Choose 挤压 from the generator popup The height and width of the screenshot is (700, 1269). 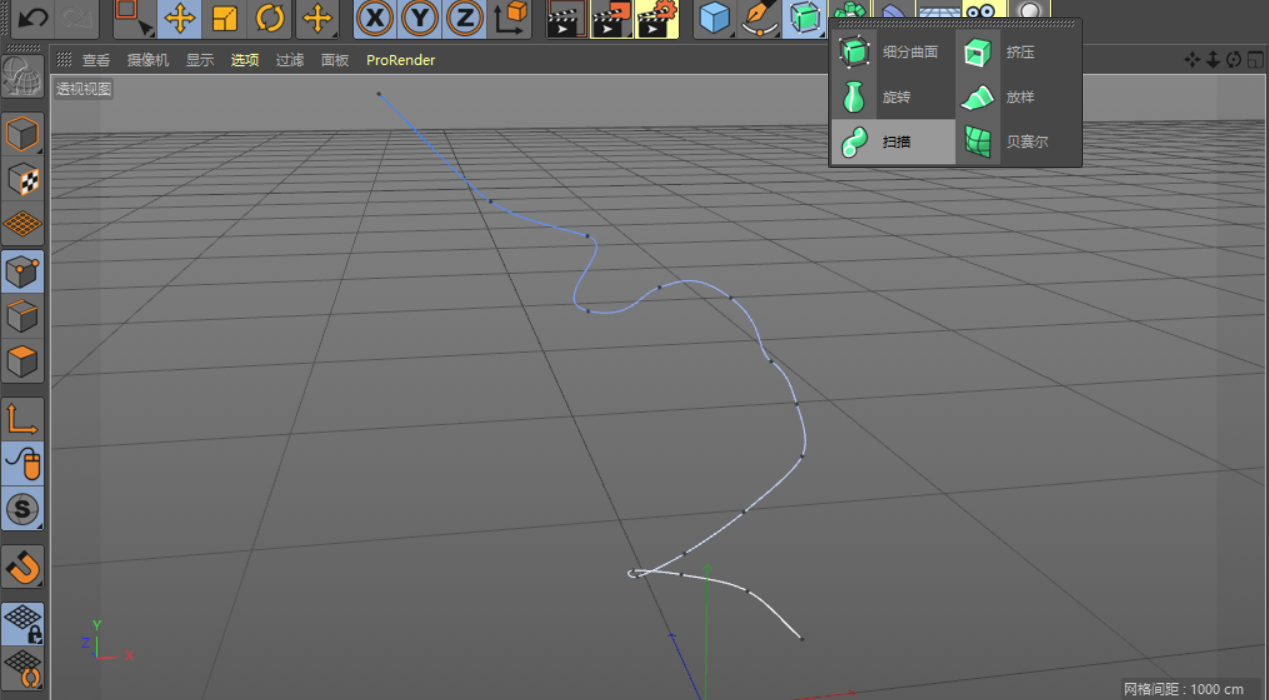pyautogui.click(x=1020, y=52)
